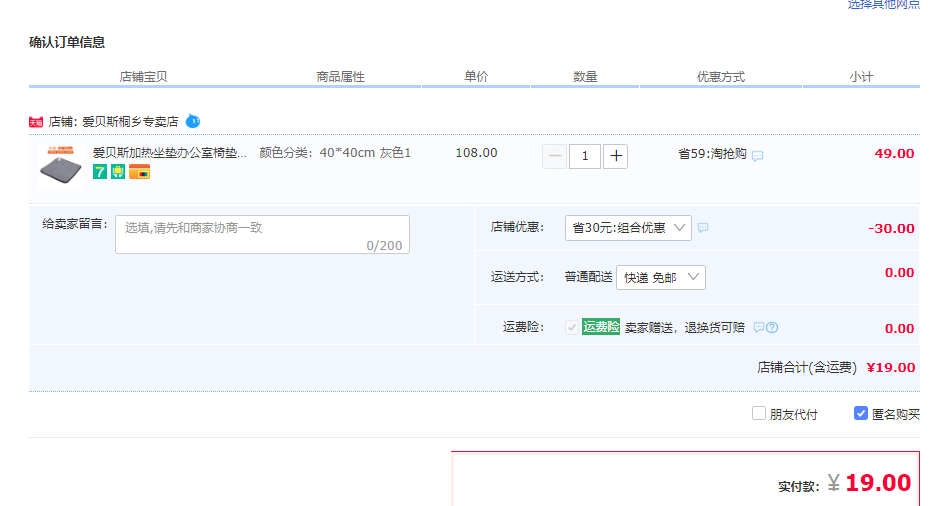Click the 数量 column header

[x=585, y=76]
